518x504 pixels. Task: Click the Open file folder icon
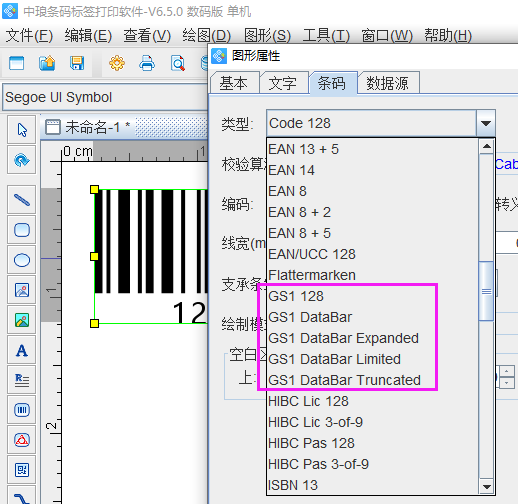click(x=47, y=63)
